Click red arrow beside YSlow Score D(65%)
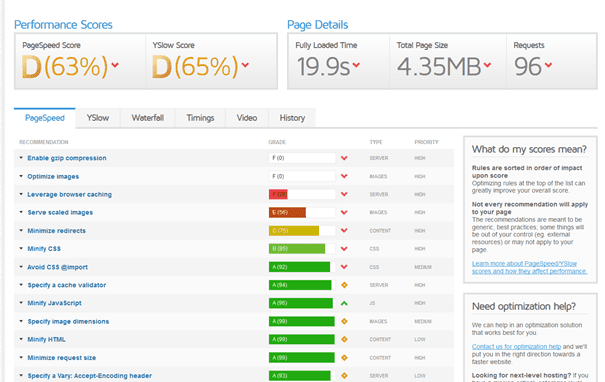Image resolution: width=605 pixels, height=382 pixels. click(x=245, y=65)
